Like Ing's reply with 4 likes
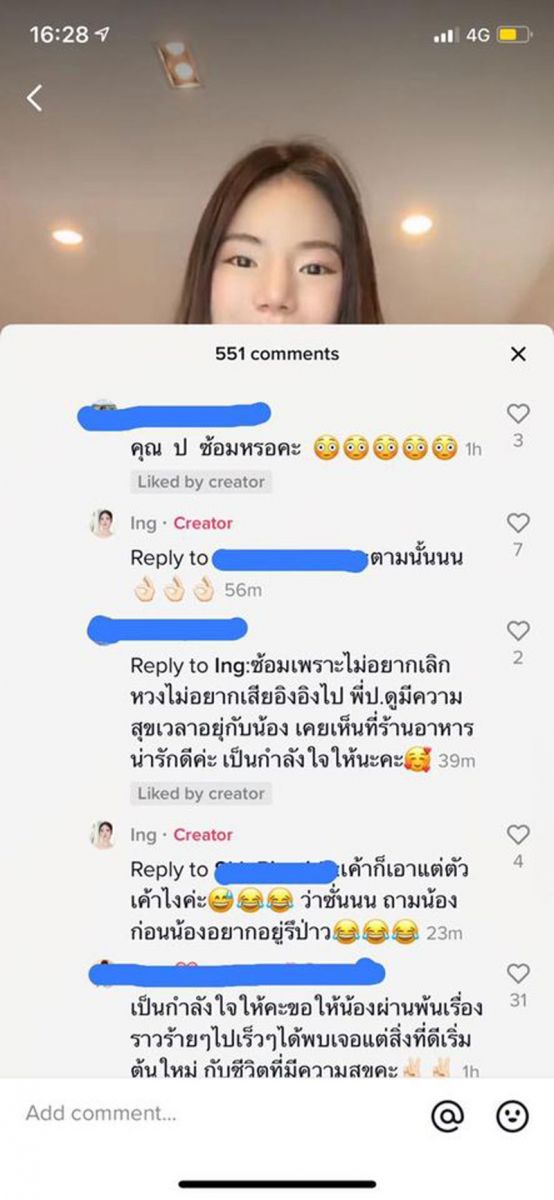Screen dimensions: 554x1200 point(518,834)
